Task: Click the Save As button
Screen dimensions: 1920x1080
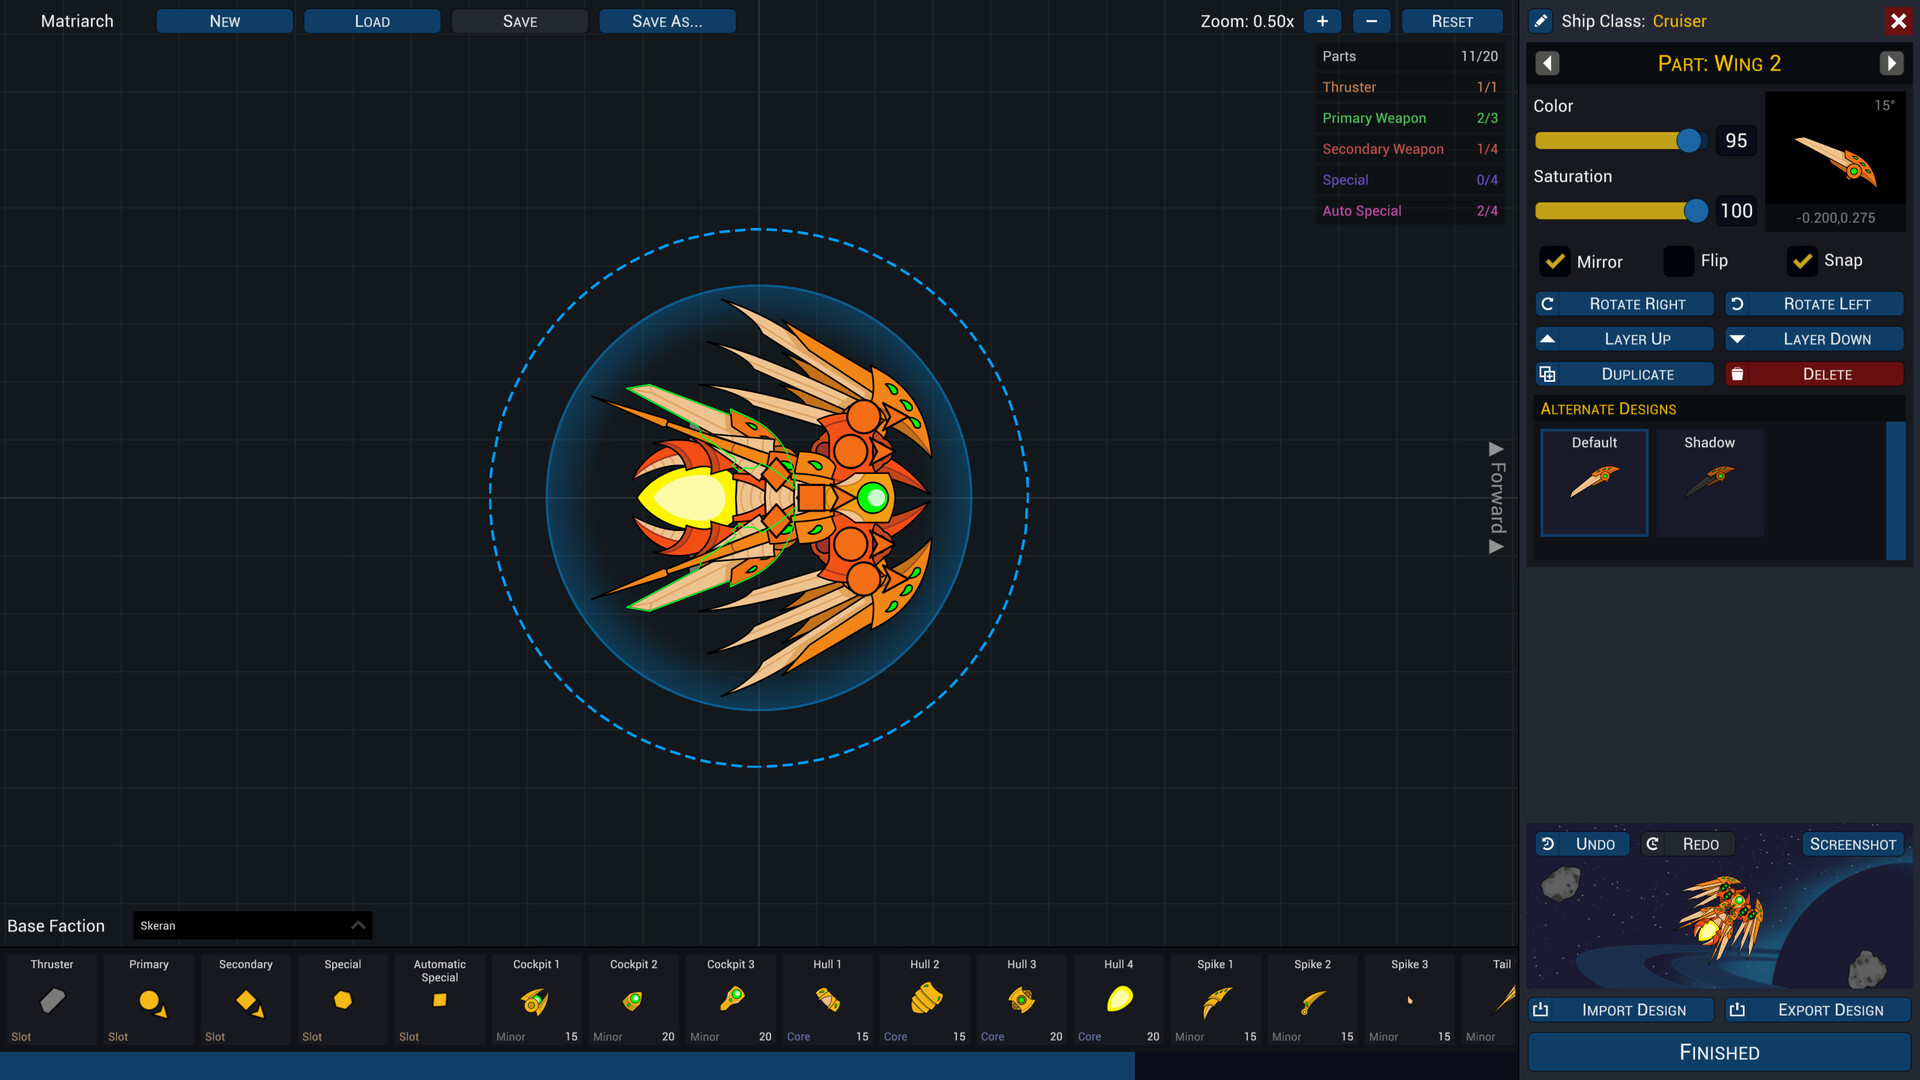Action: tap(667, 20)
